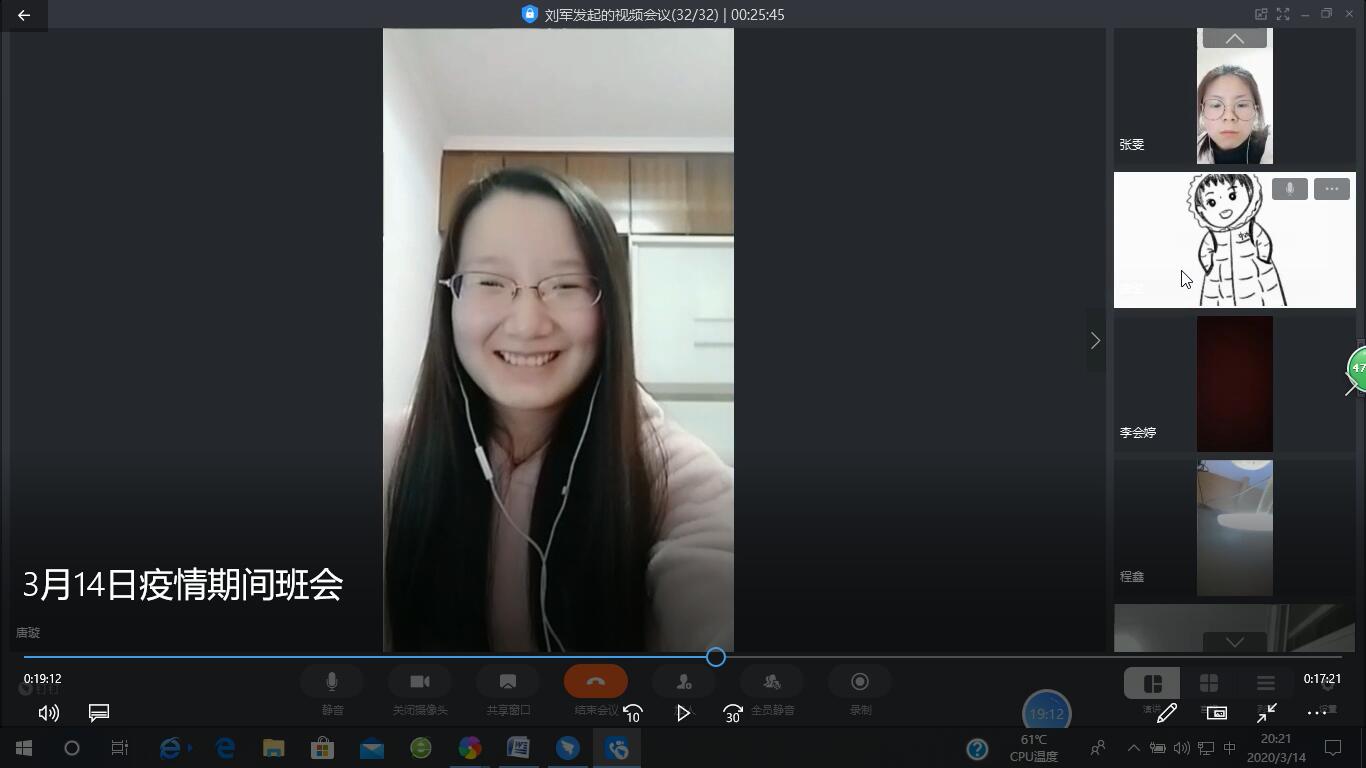Switch to mini-view picture-in-picture mode
1366x768 pixels.
1216,713
